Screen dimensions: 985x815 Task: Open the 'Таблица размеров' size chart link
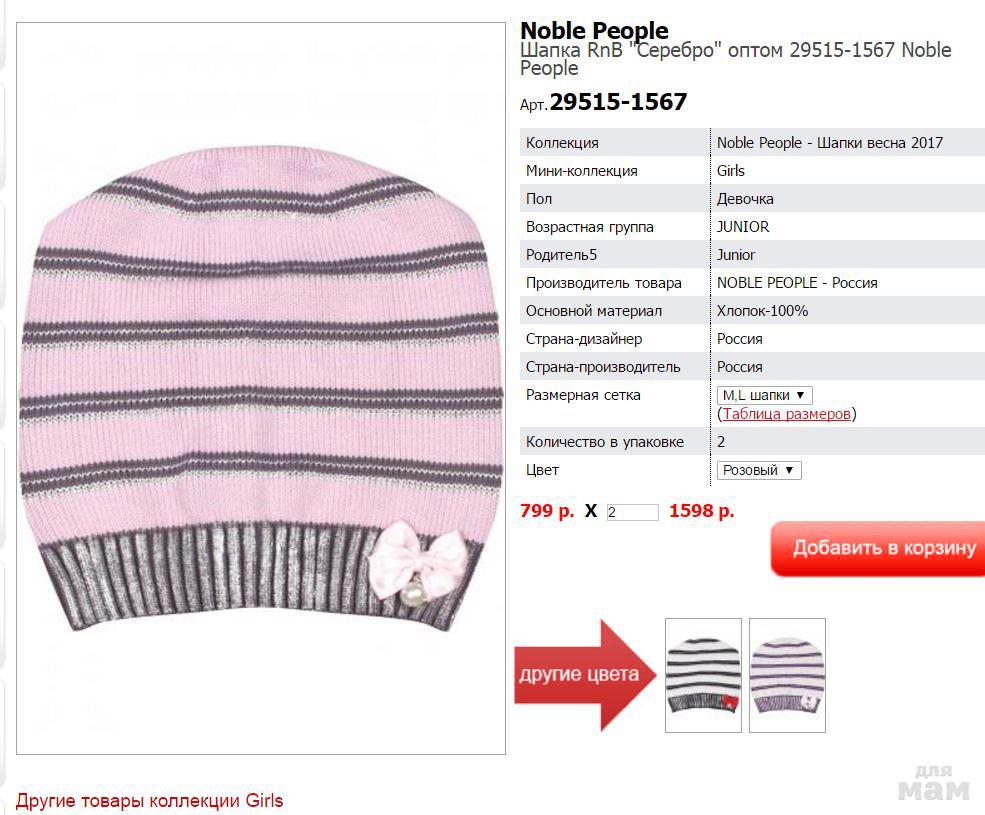click(786, 414)
